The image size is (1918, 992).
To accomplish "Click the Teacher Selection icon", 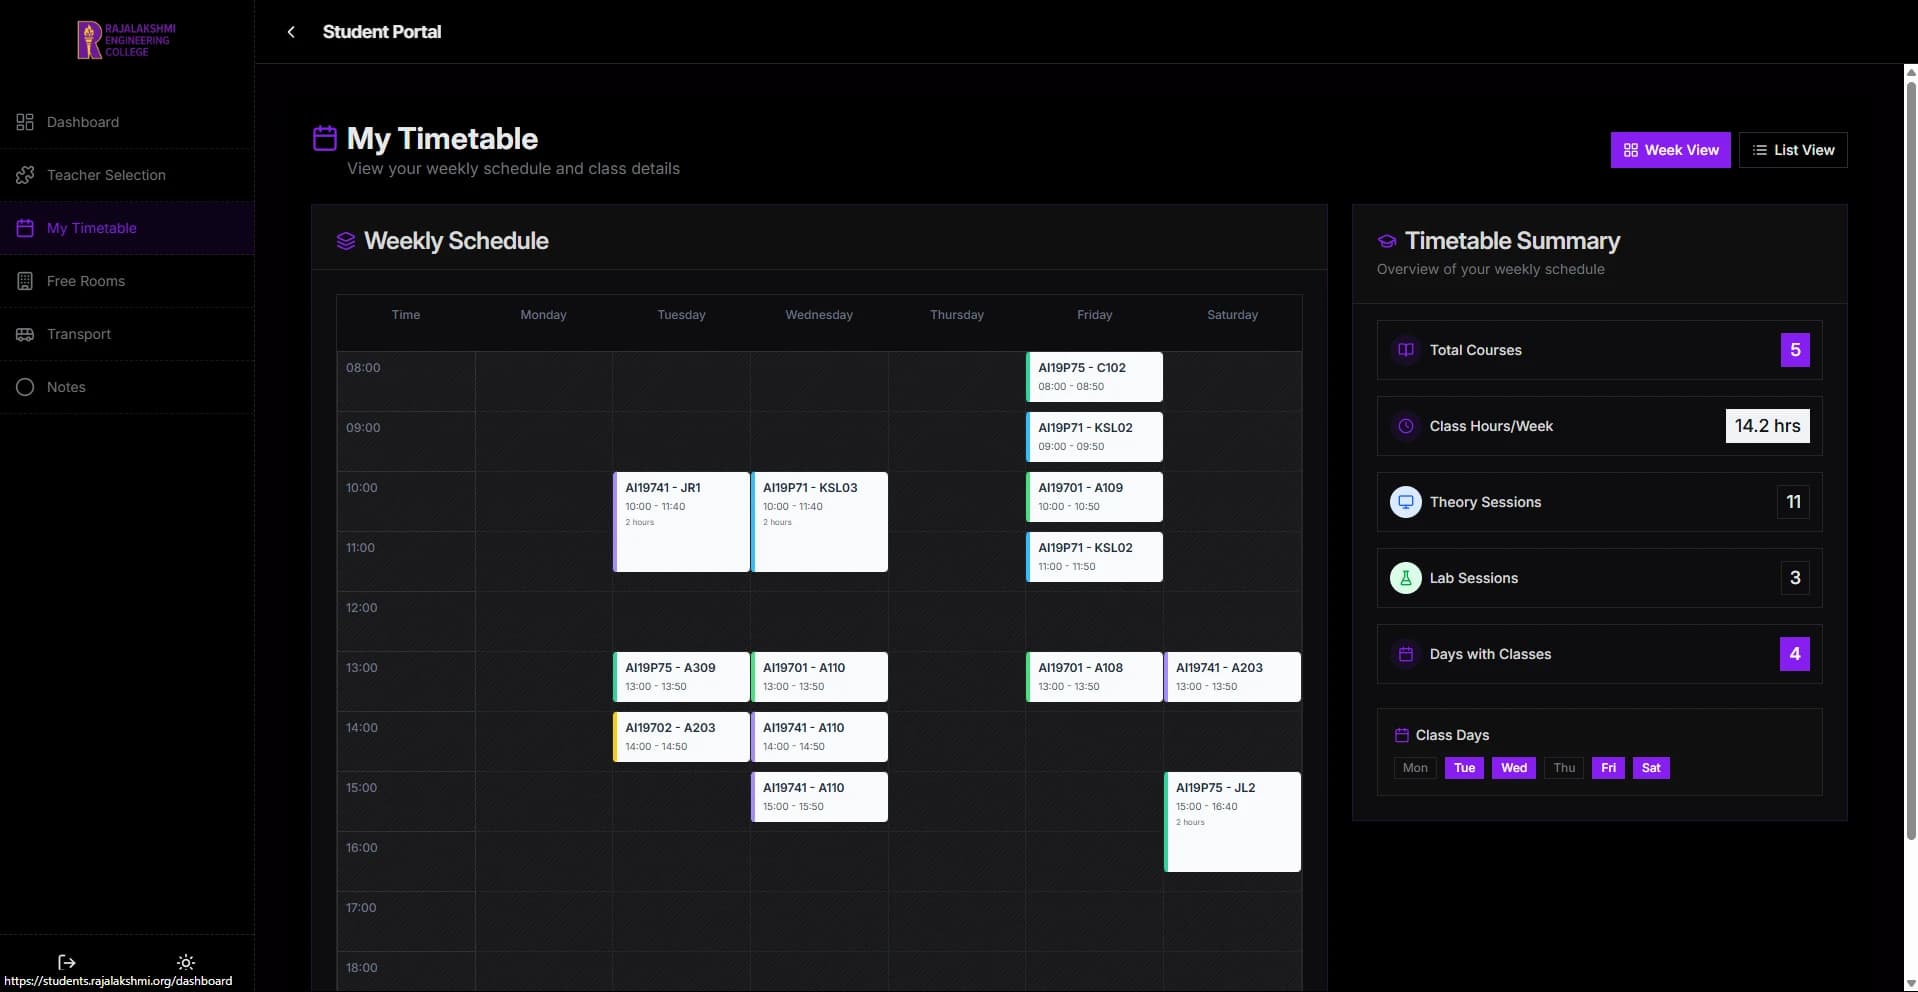I will 25,174.
